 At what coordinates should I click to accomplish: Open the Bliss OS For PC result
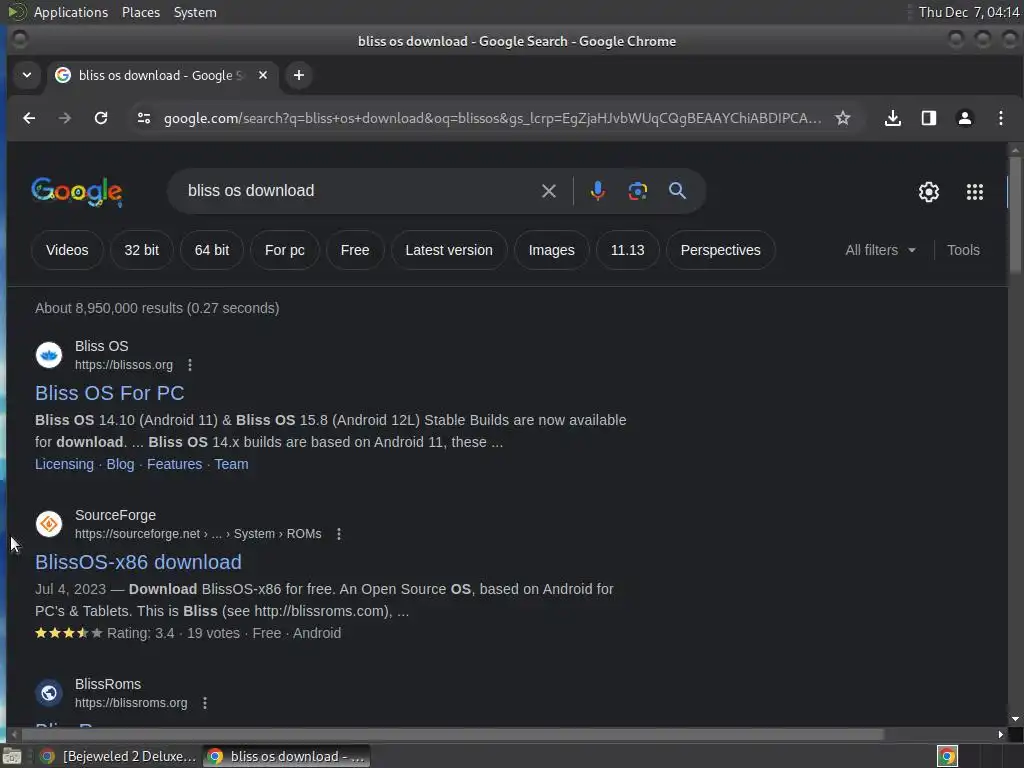click(110, 393)
